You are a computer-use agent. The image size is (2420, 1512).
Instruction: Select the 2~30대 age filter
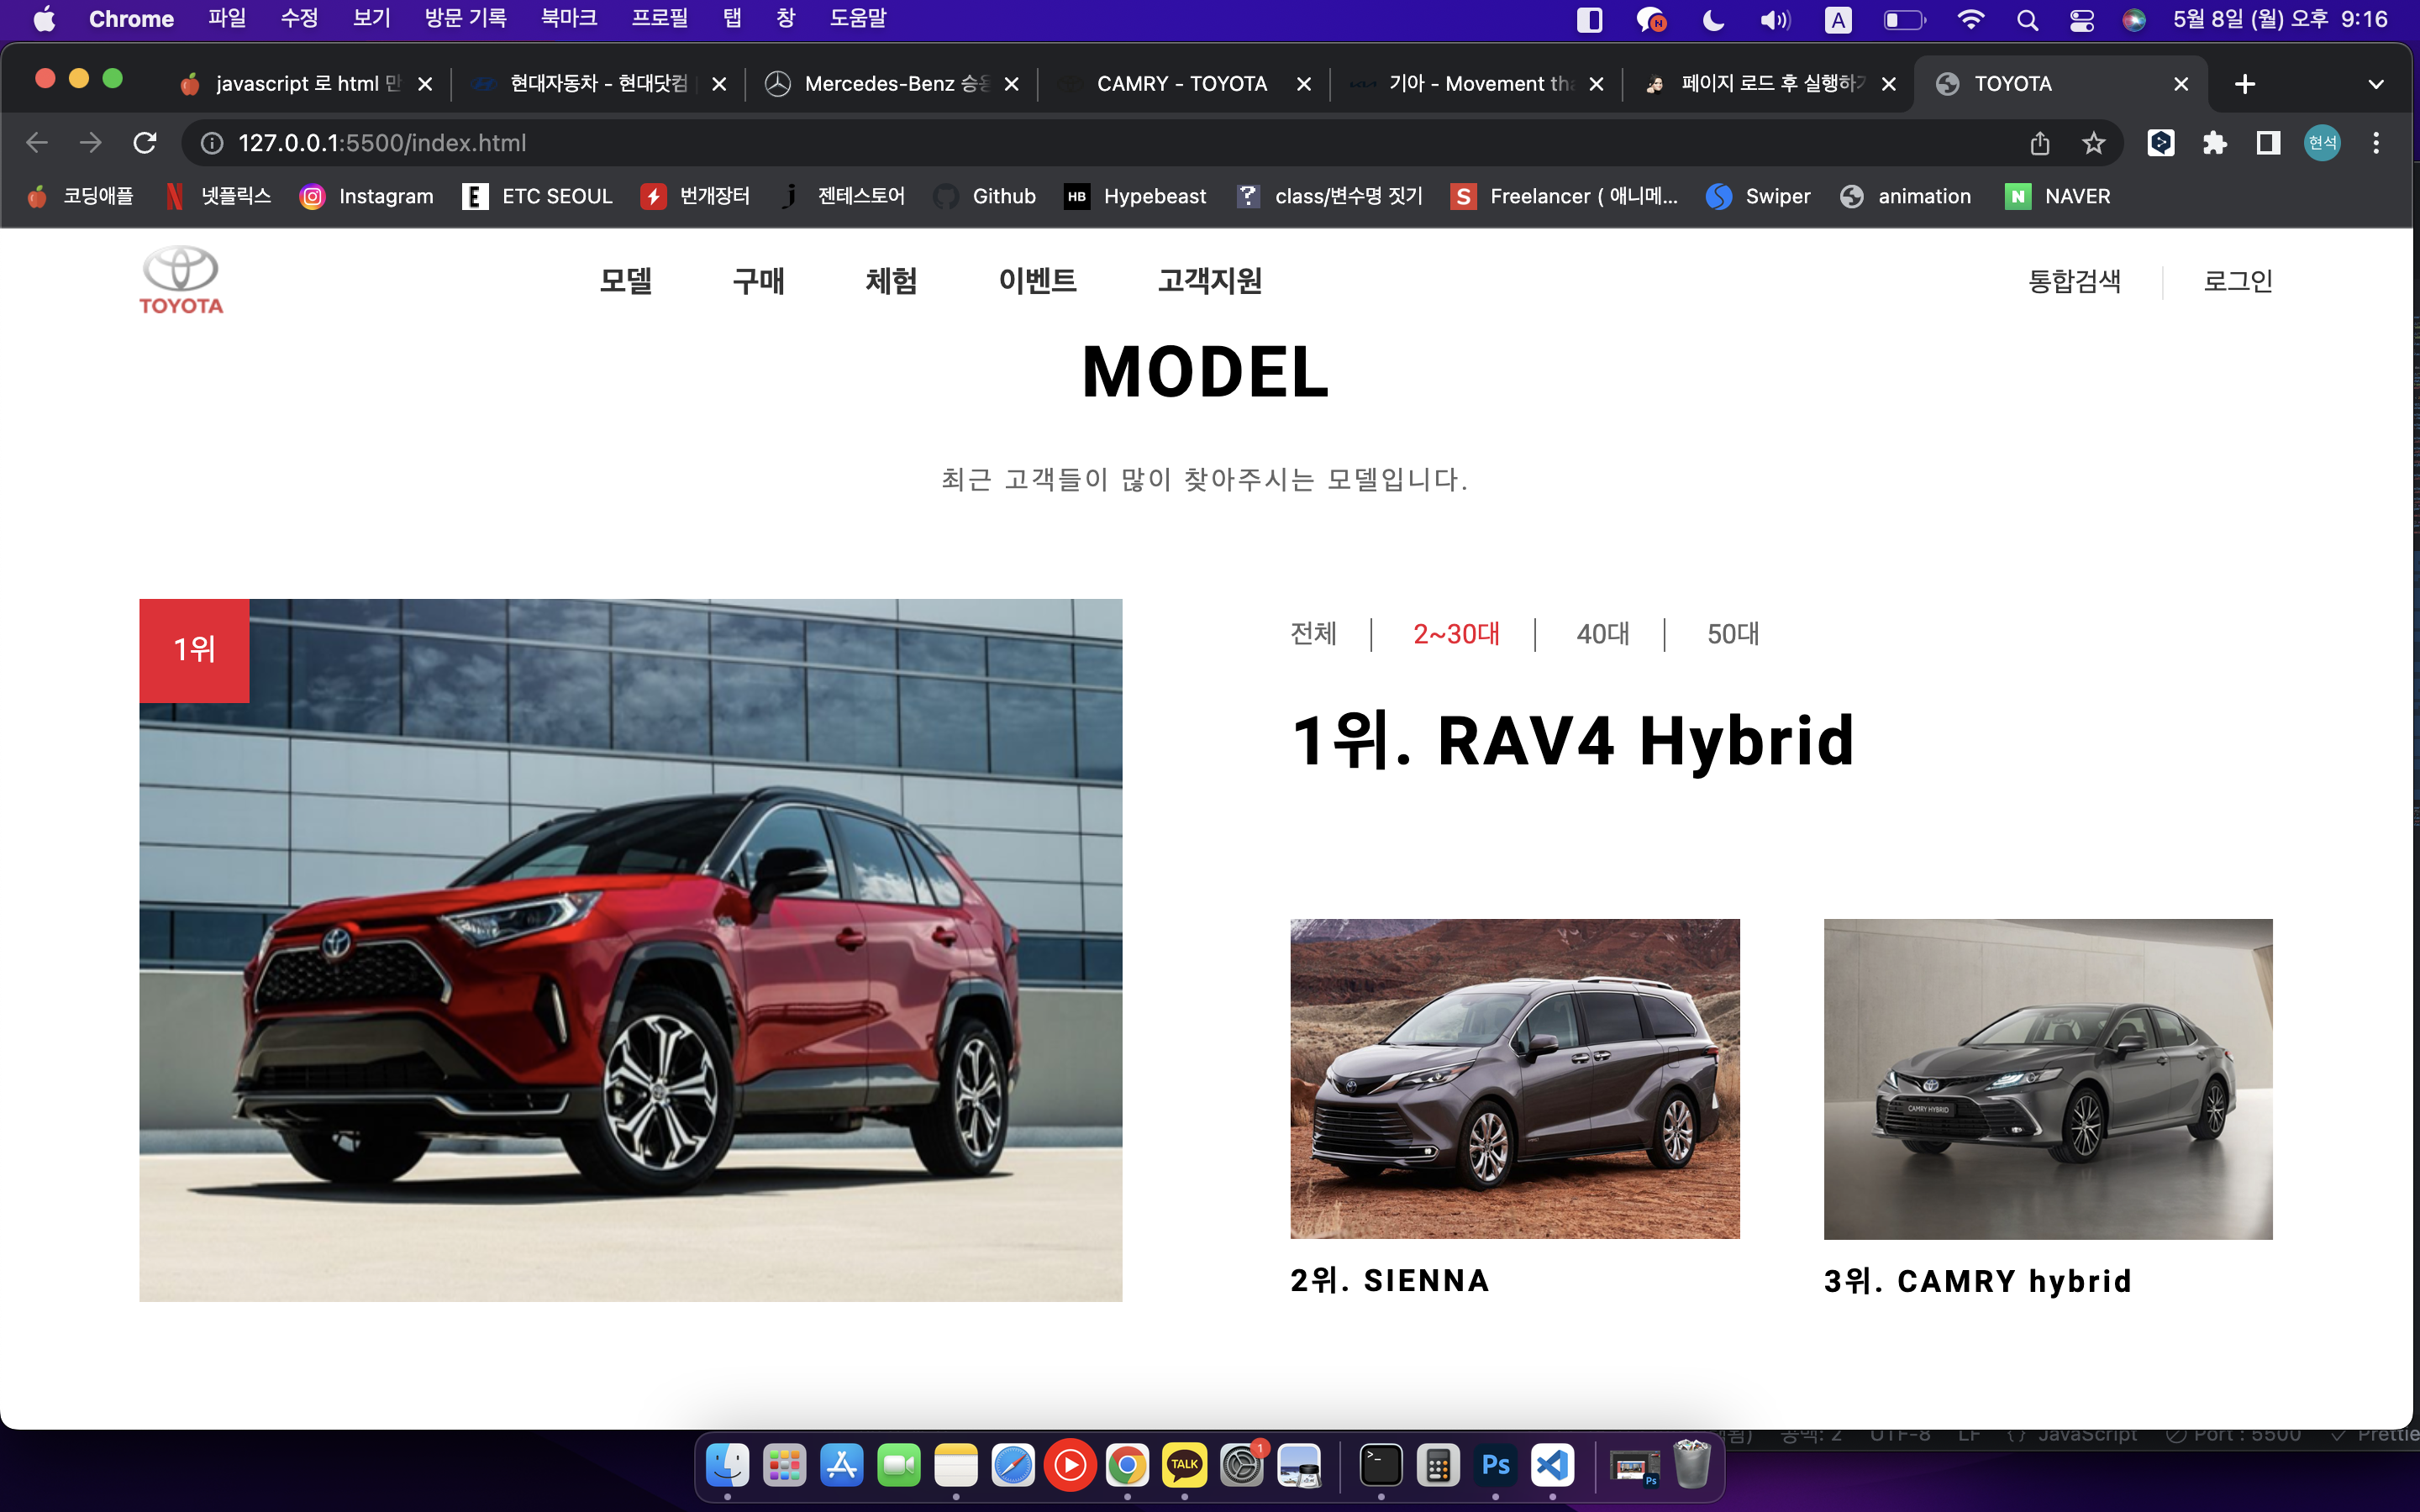1456,634
